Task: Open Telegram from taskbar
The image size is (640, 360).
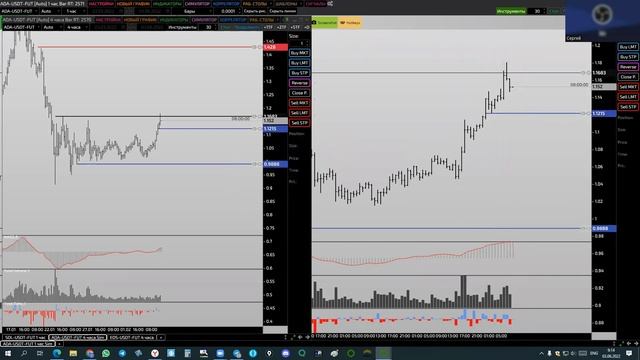Action: (x=122, y=353)
